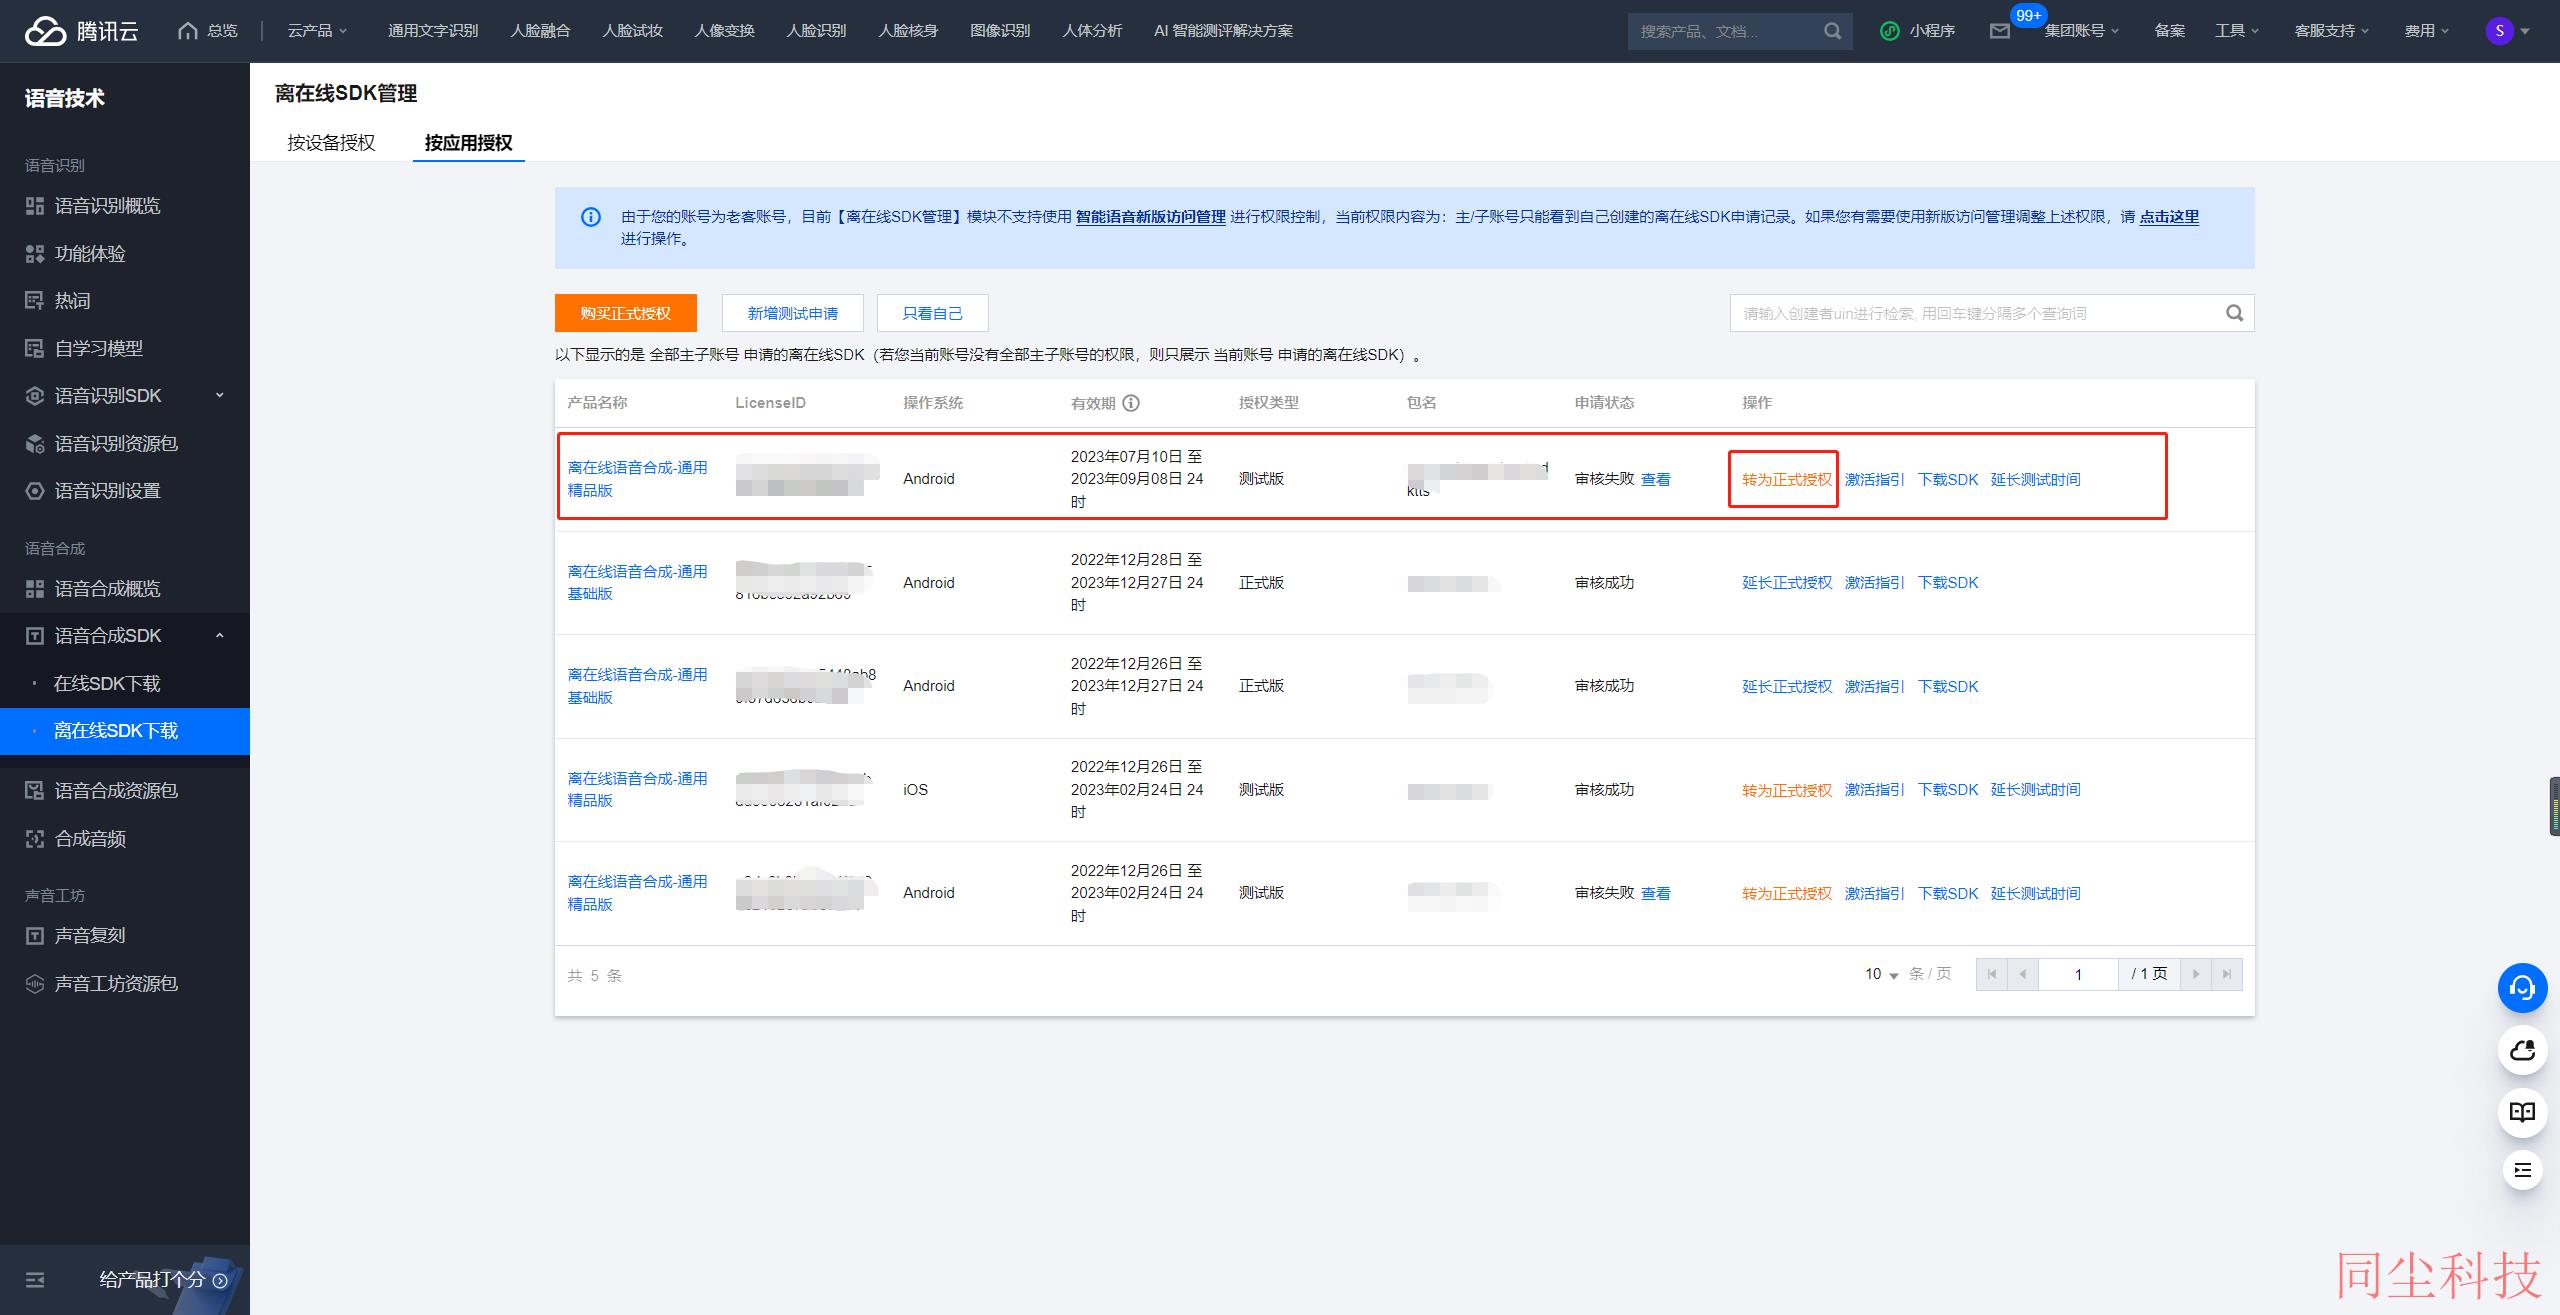Go to last page in pagination
This screenshot has height=1315, width=2560.
(2226, 974)
